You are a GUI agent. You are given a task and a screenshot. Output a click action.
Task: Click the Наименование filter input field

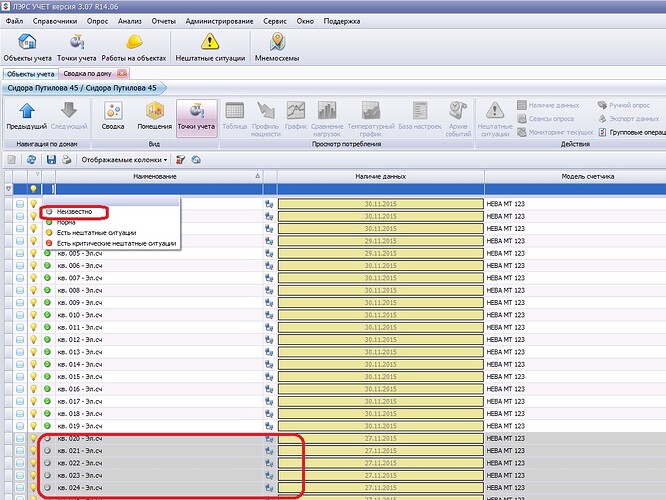(x=159, y=189)
